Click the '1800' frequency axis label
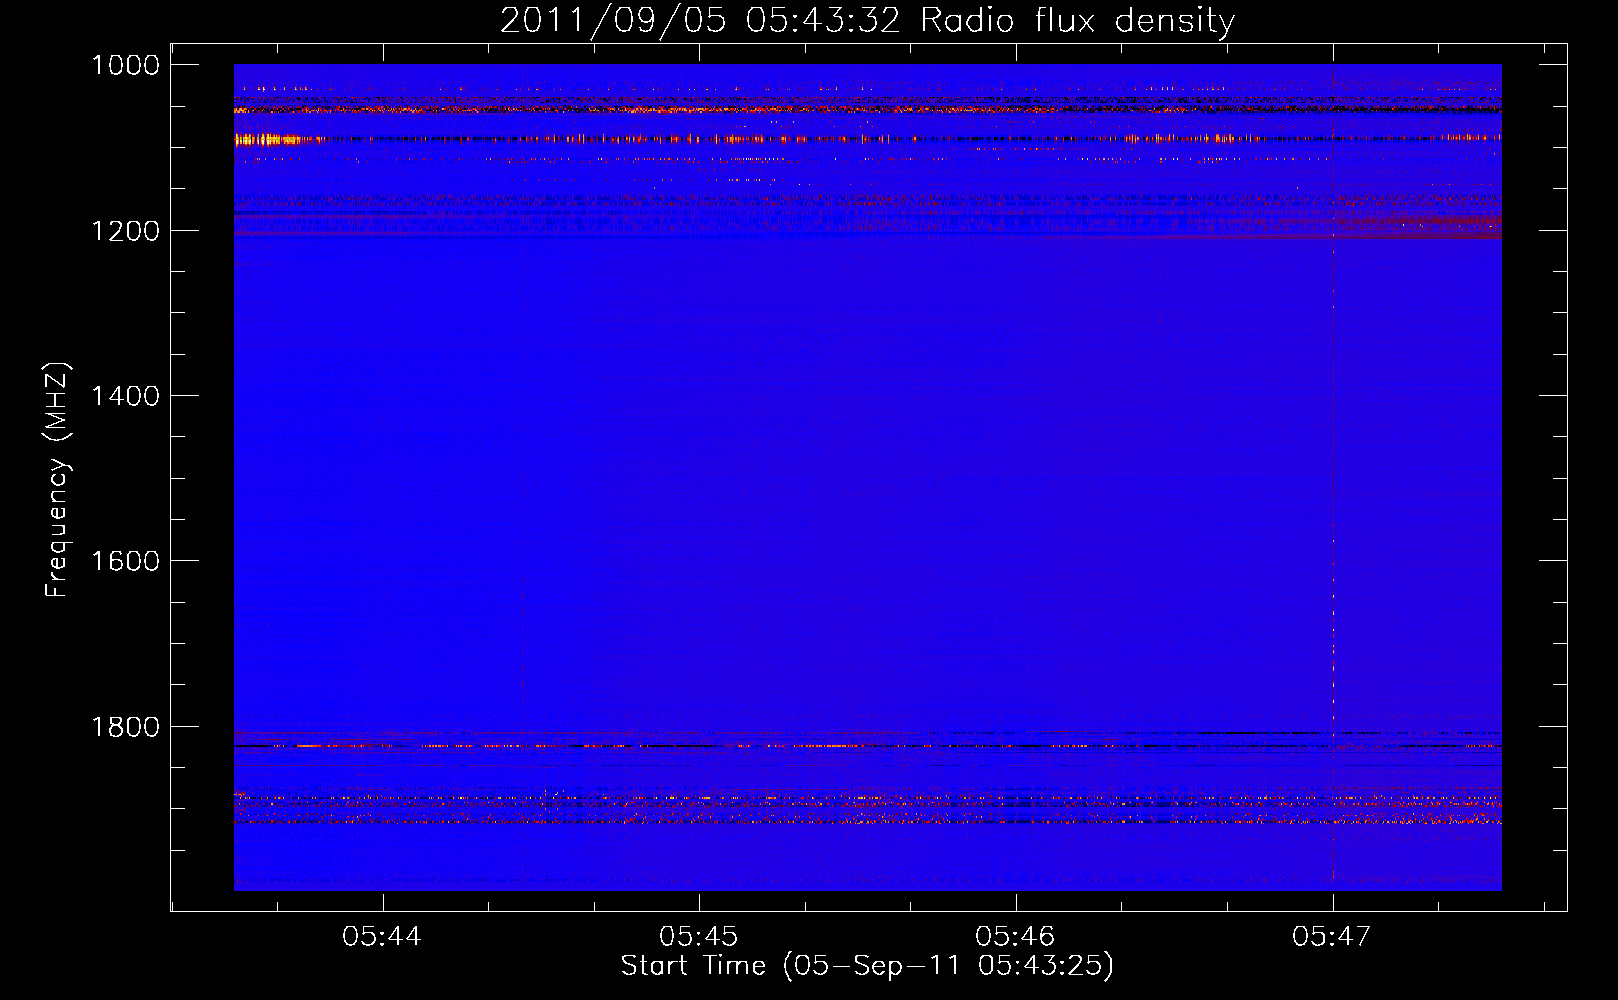Image resolution: width=1618 pixels, height=1000 pixels. (x=126, y=727)
